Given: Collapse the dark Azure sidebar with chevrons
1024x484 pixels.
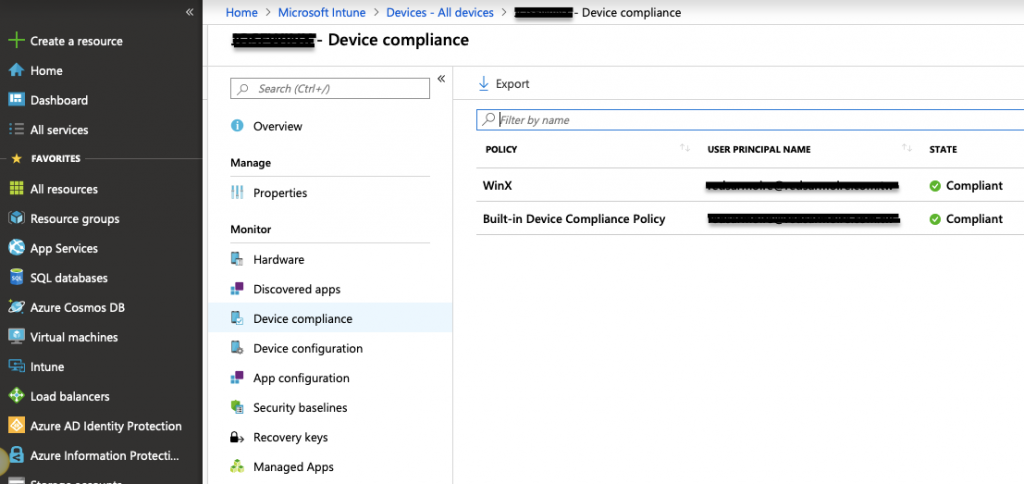Looking at the screenshot, I should pos(189,12).
